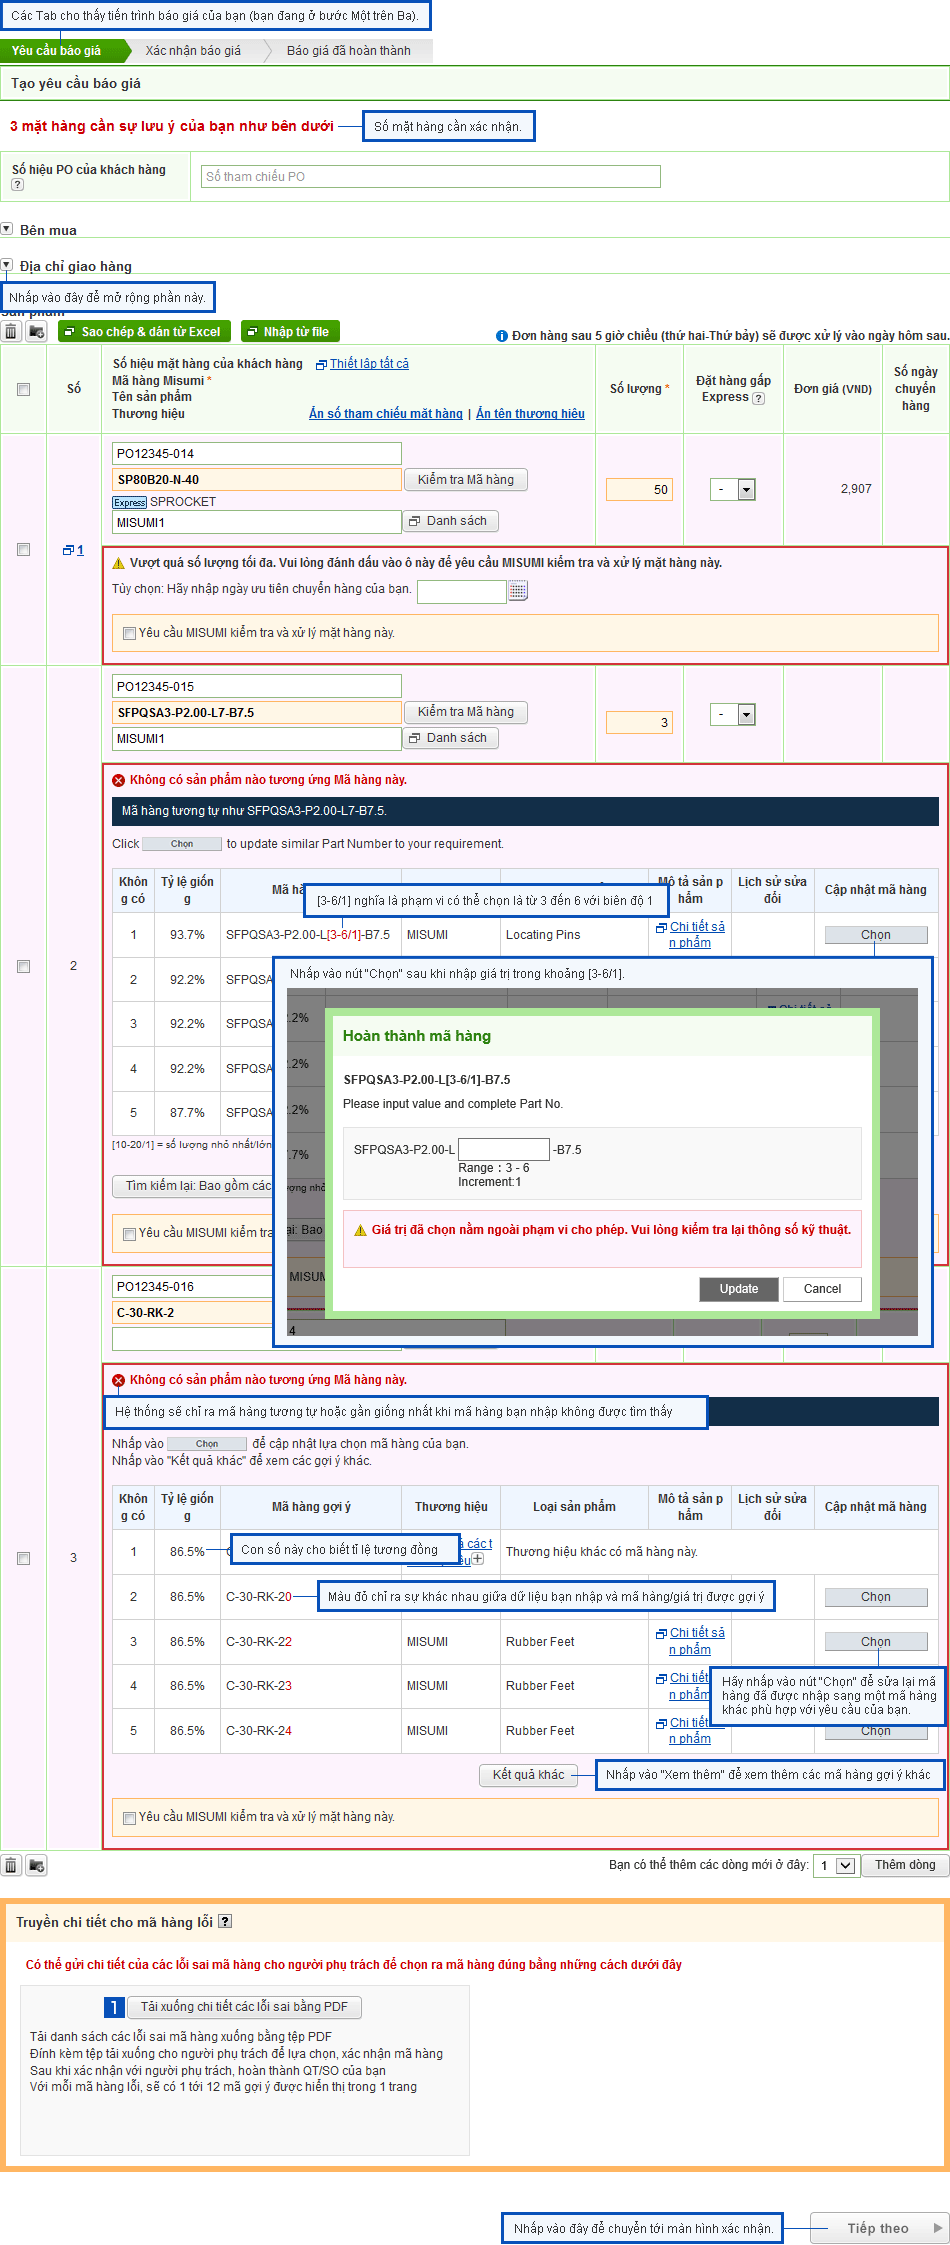Viewport: 950px width, 2245px height.
Task: Open the calendar date picker icon
Action: [x=518, y=591]
